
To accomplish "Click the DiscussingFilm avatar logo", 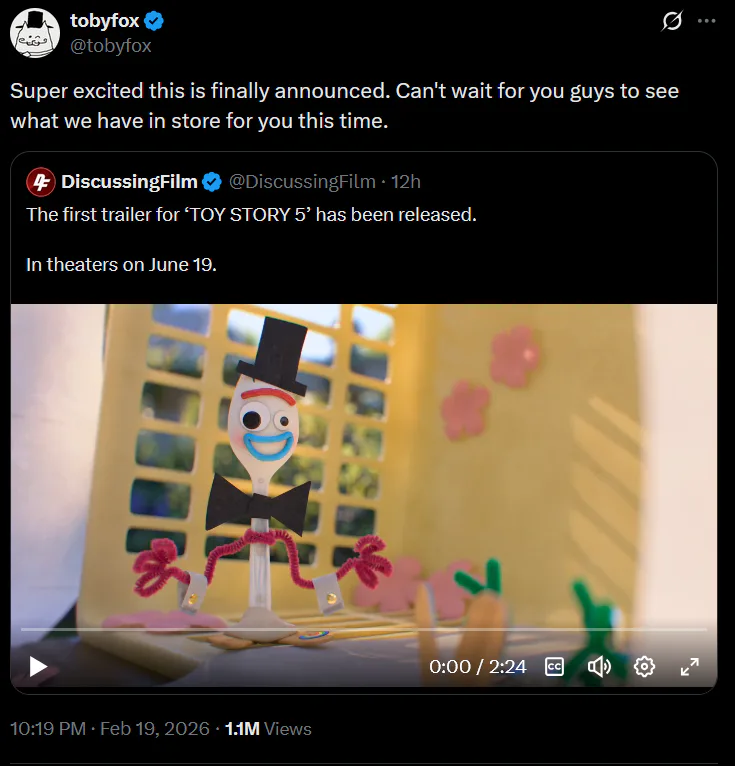I will [x=40, y=182].
